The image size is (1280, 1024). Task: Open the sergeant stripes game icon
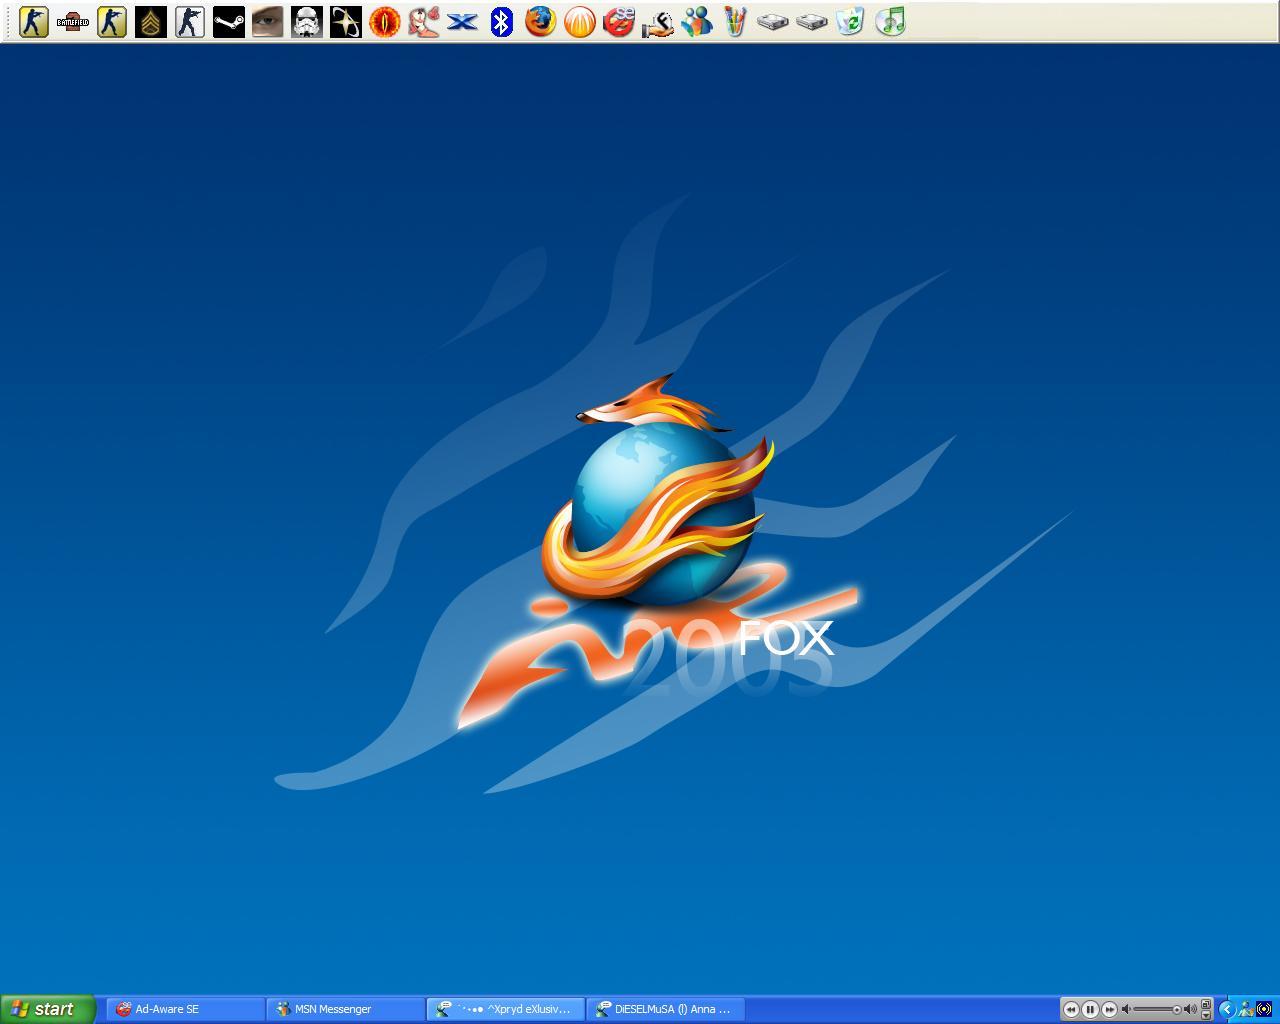tap(150, 22)
